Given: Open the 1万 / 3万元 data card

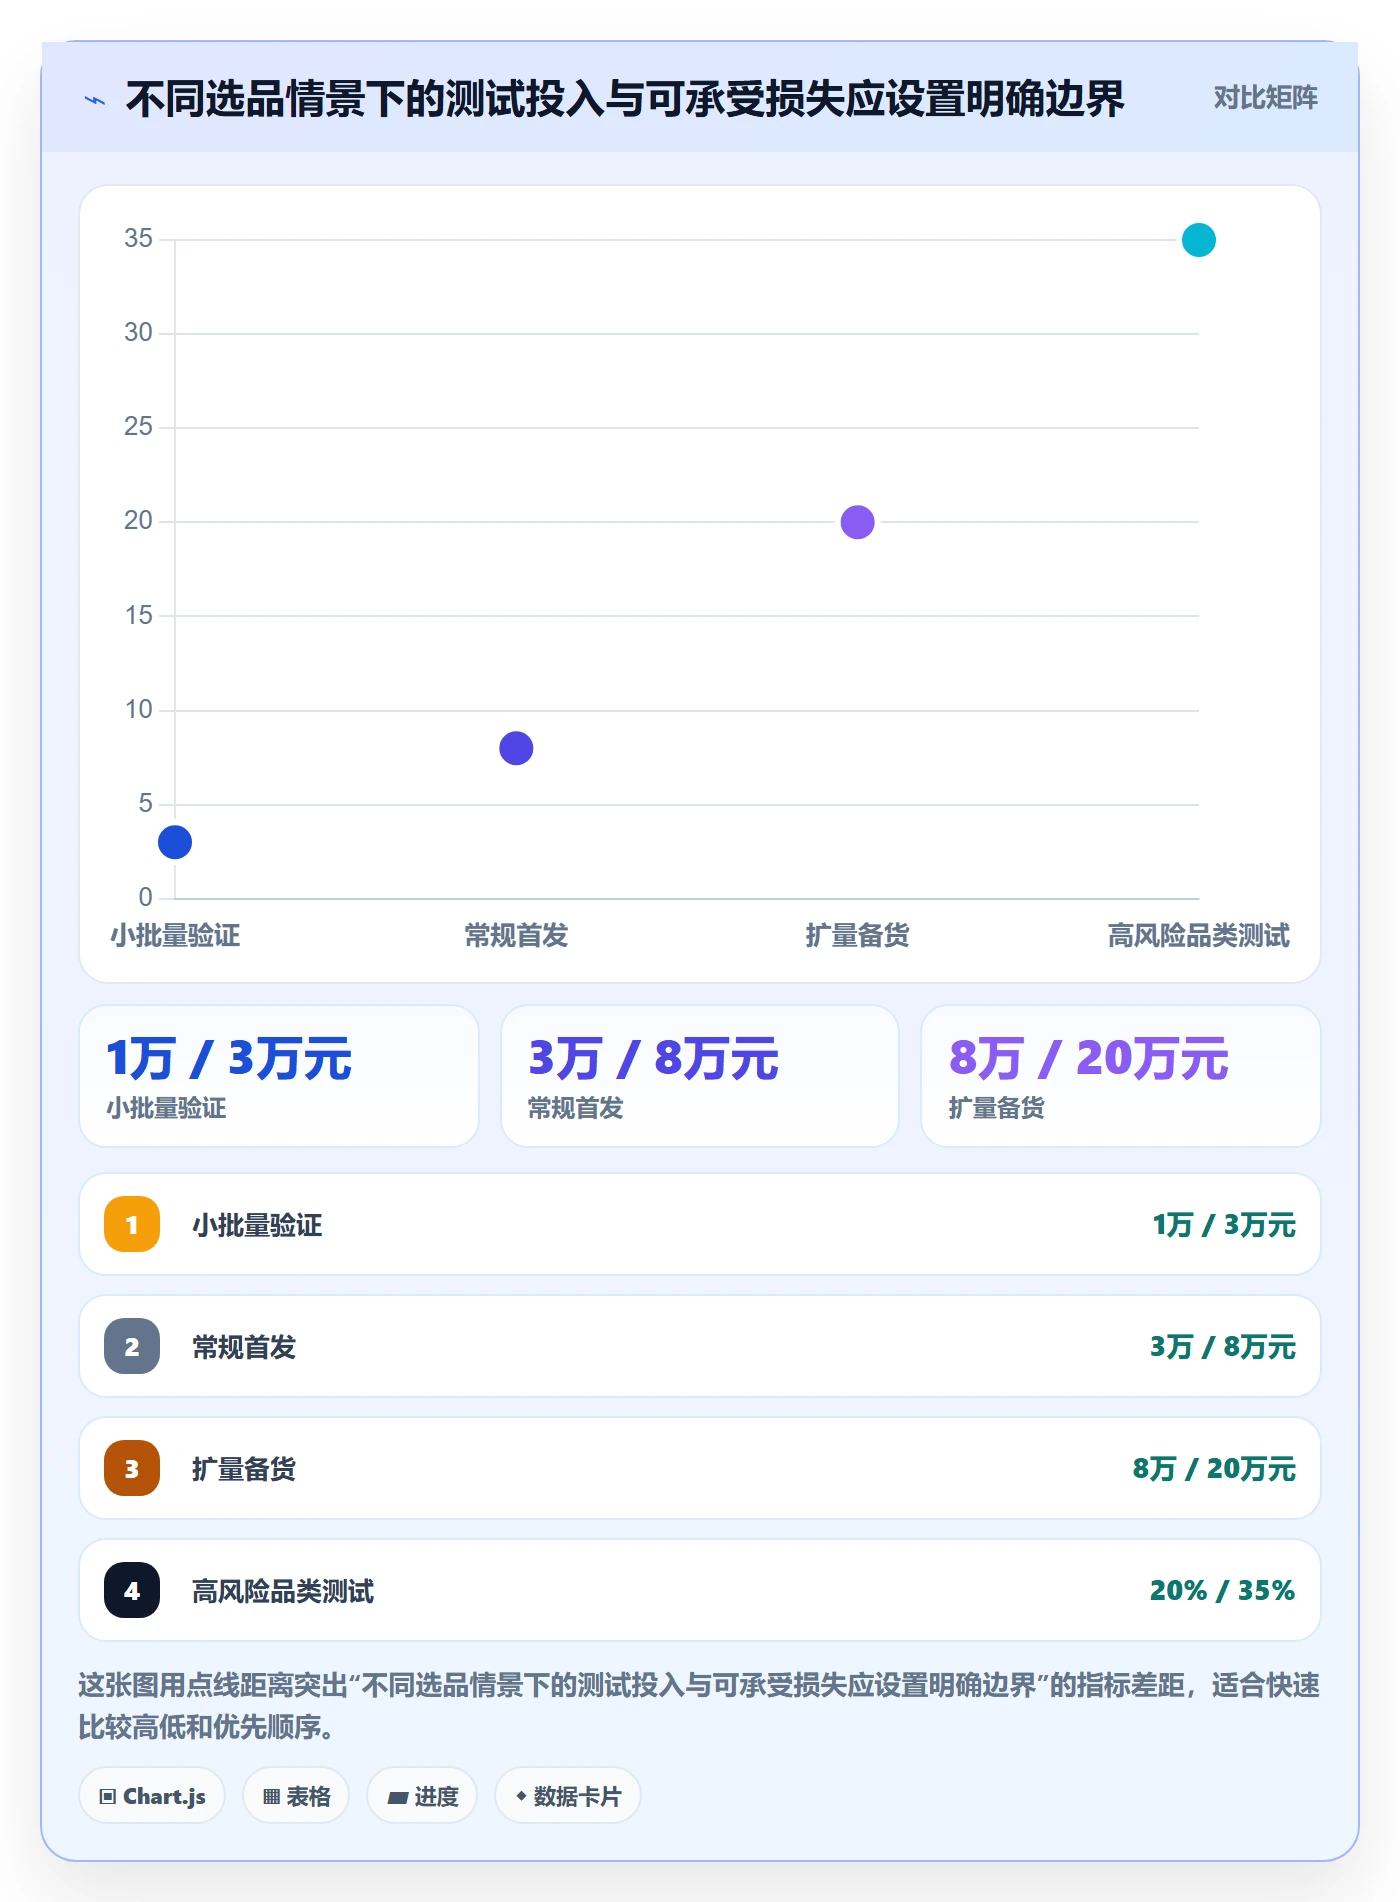Looking at the screenshot, I should pyautogui.click(x=279, y=1076).
